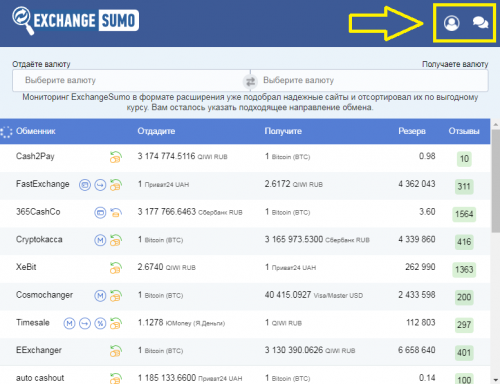
Task: Open the FastExchange exchanger link
Action: (43, 184)
